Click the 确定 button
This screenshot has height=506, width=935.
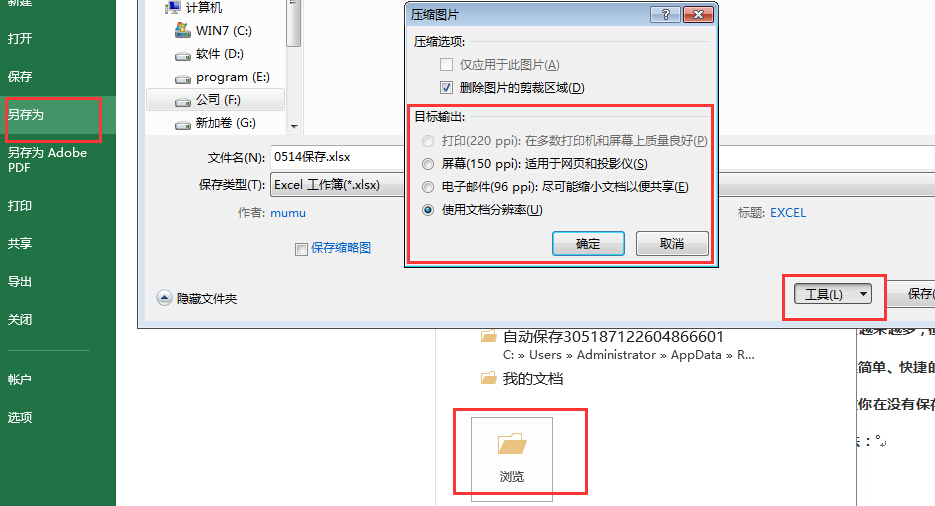pos(588,244)
